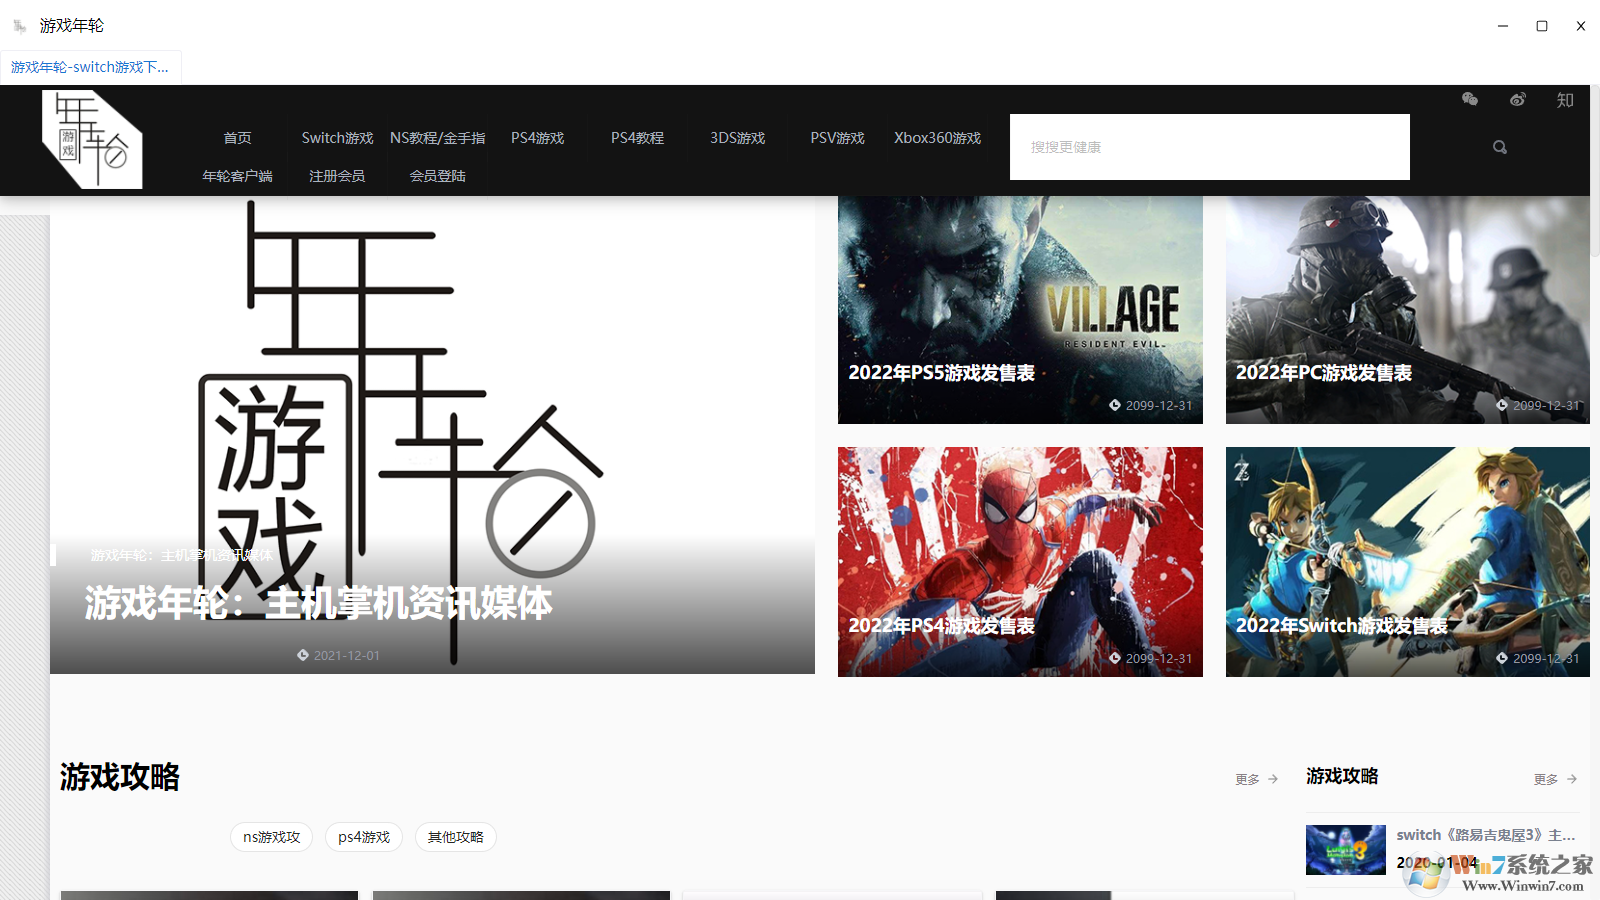The height and width of the screenshot is (900, 1600).
Task: Click 更多 in sidebar 游戏攻略 panel
Action: [1556, 779]
